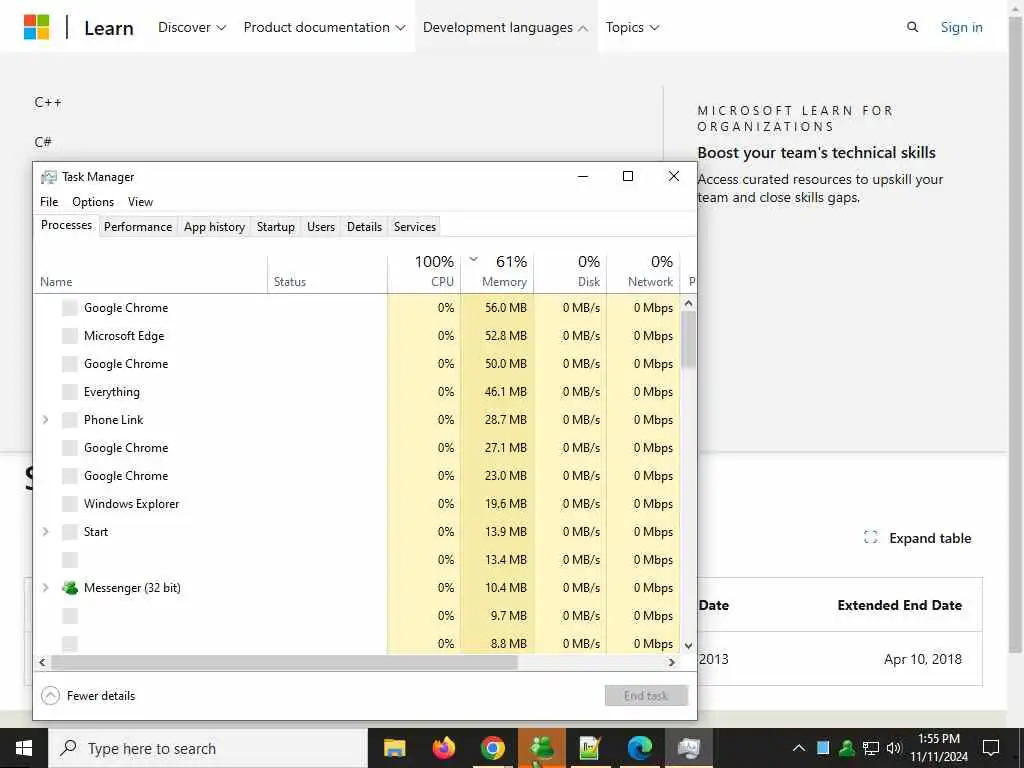Open the Windows Start button

point(24,748)
